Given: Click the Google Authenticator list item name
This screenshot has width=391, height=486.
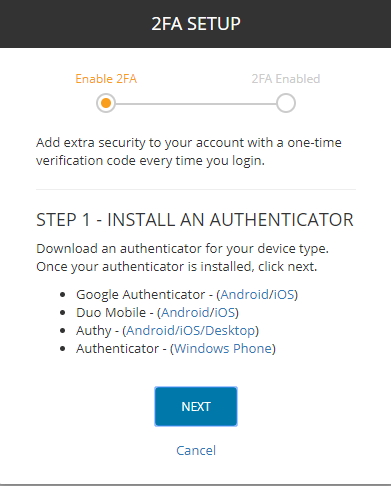Looking at the screenshot, I should 140,294.
